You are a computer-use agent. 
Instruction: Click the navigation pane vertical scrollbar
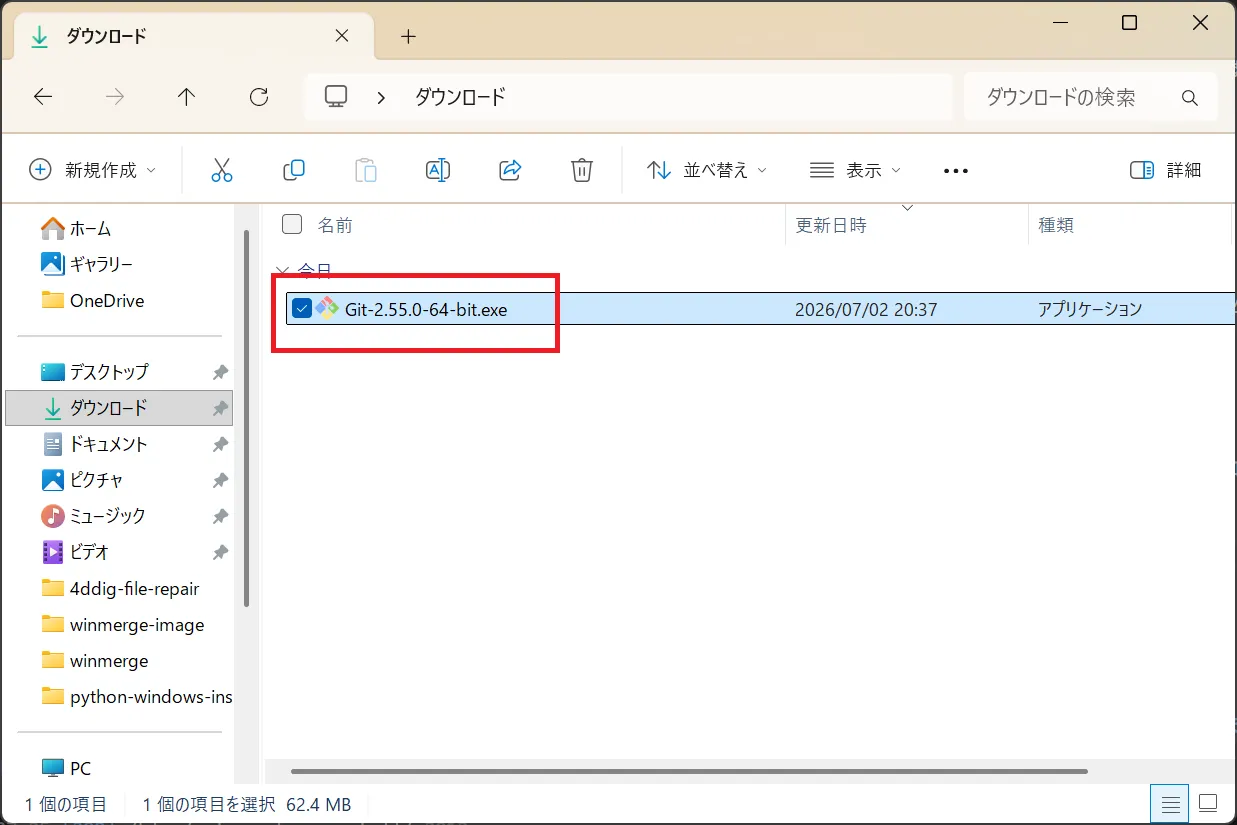click(x=246, y=419)
